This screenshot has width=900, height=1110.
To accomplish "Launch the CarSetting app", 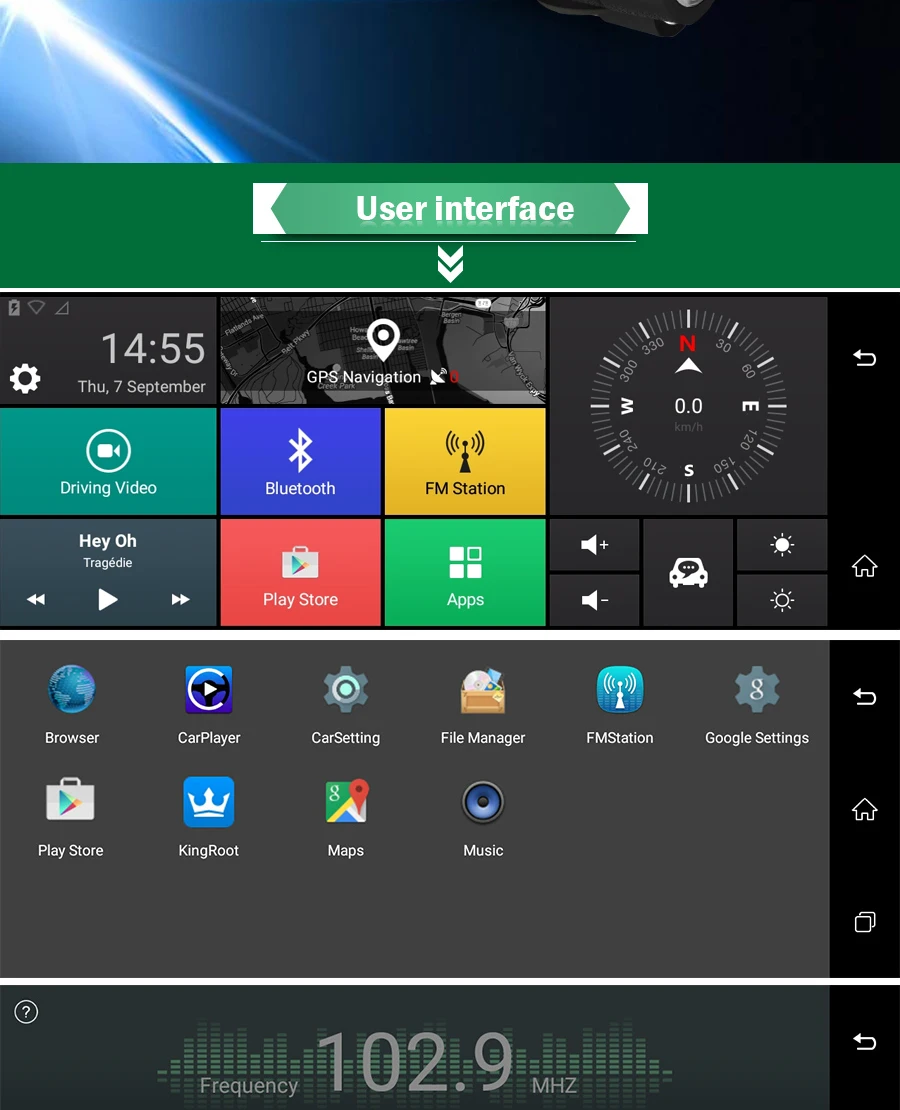I will click(346, 705).
